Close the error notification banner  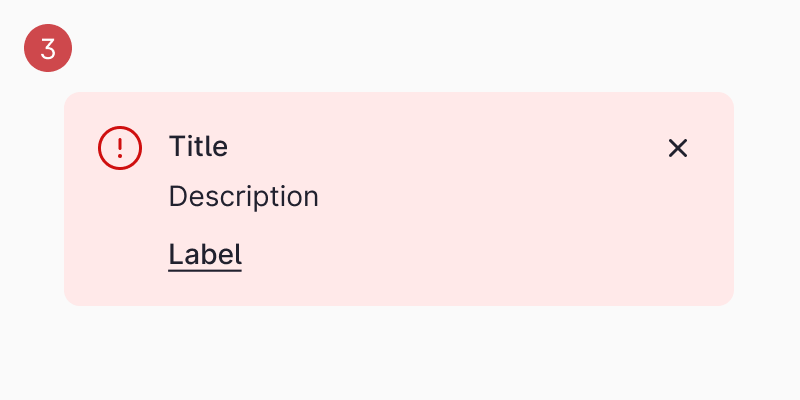pyautogui.click(x=678, y=148)
